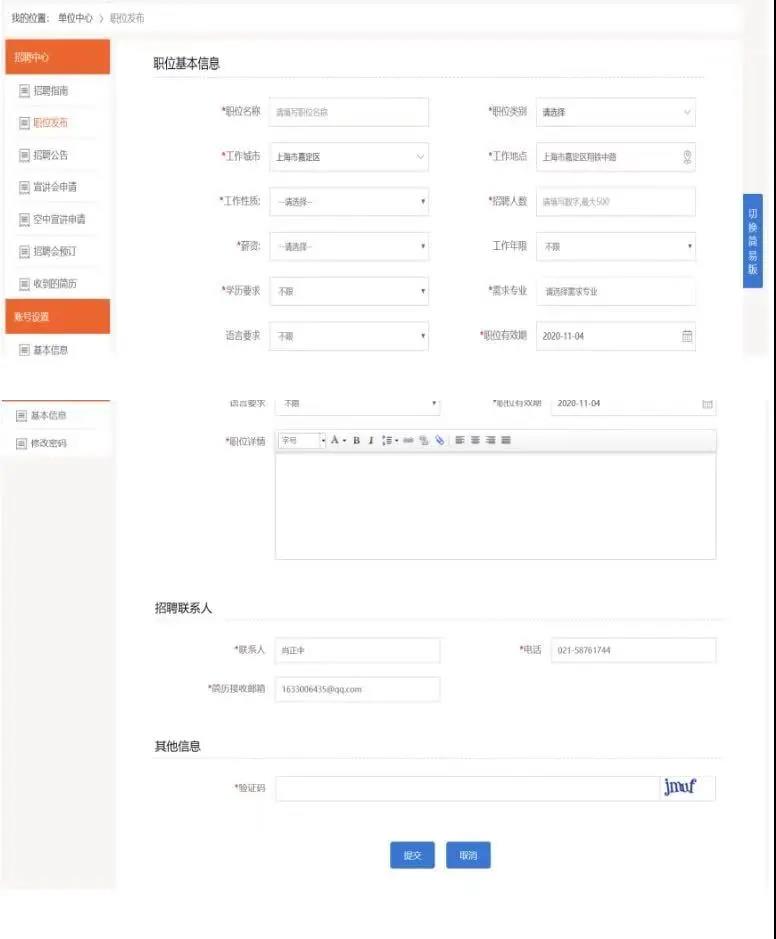Click the font color A icon
776x939 pixels.
334,441
